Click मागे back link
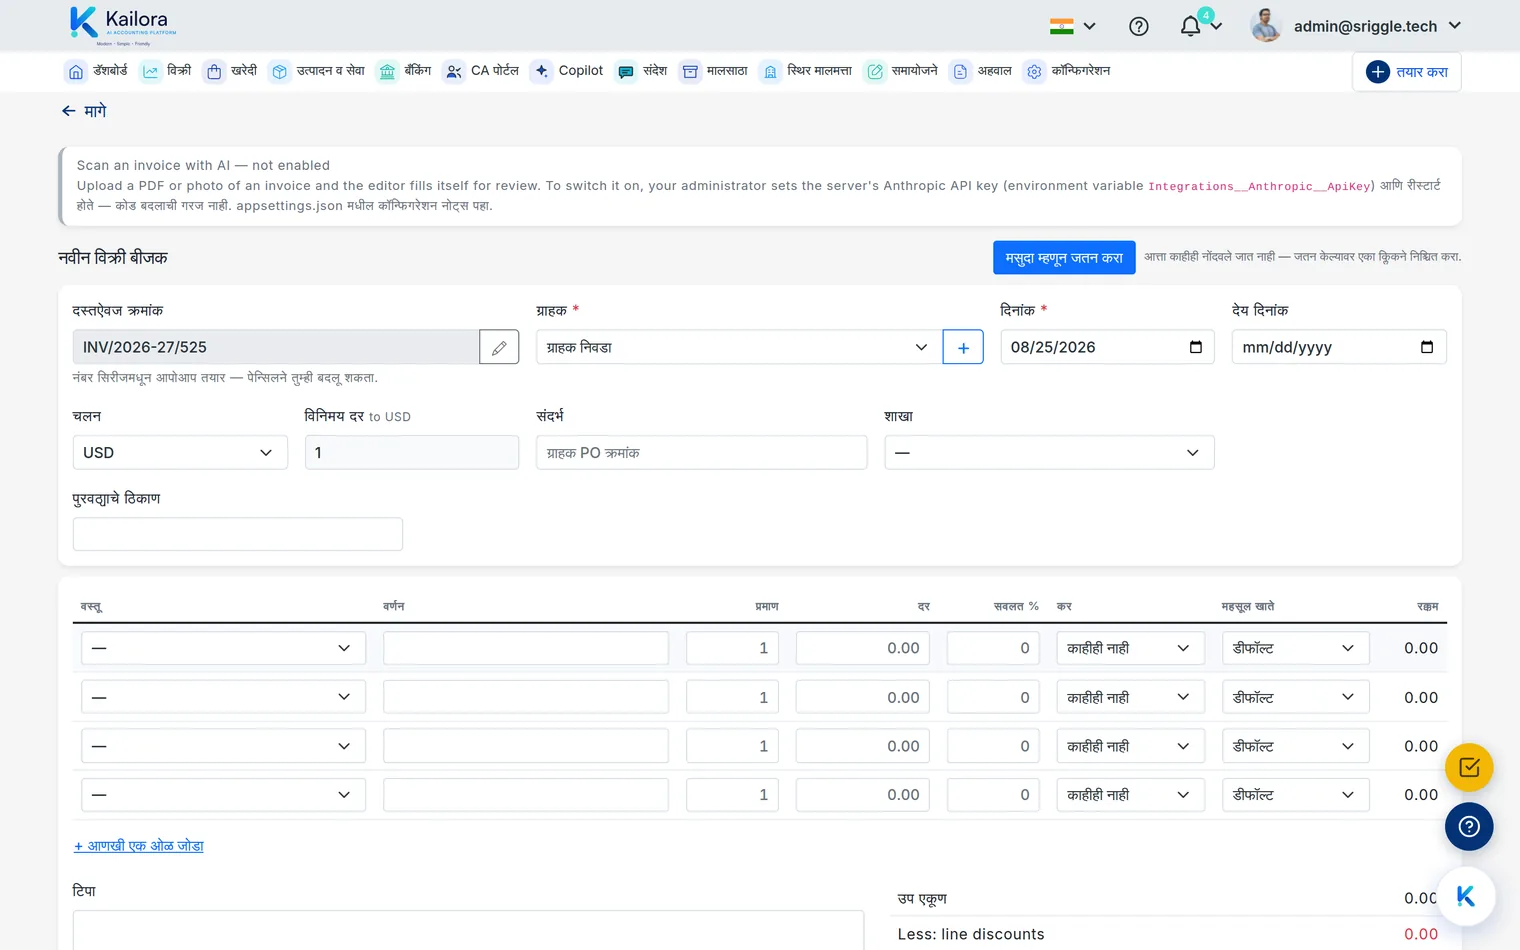 coord(84,111)
